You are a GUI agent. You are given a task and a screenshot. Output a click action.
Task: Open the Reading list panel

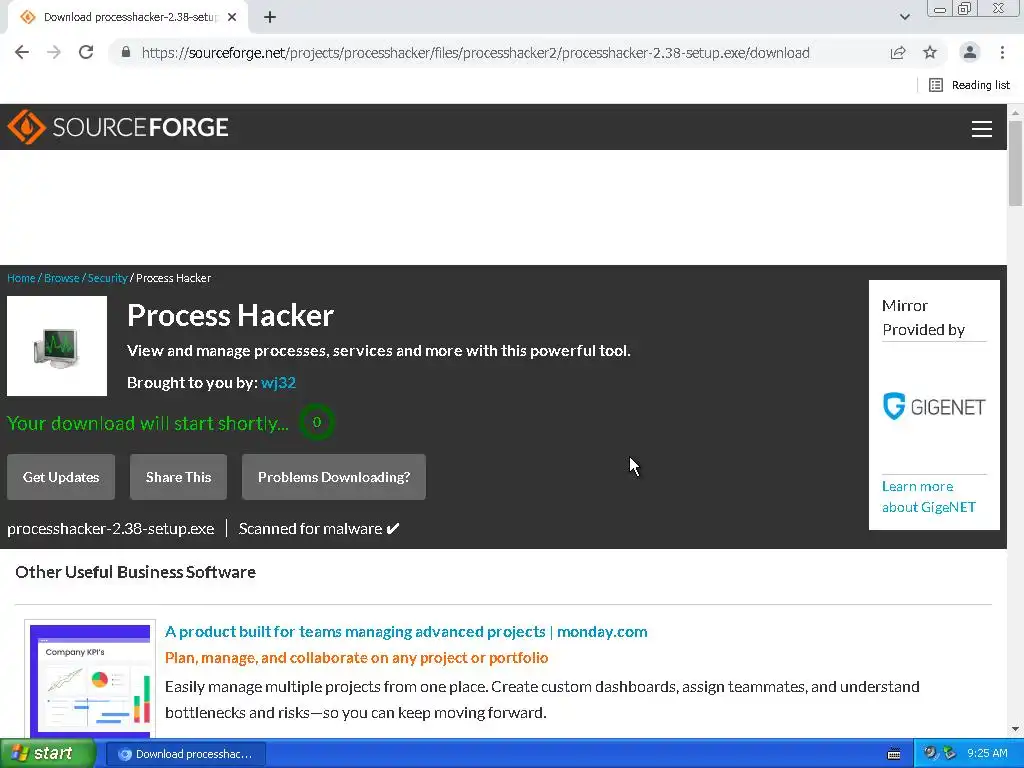pos(970,85)
